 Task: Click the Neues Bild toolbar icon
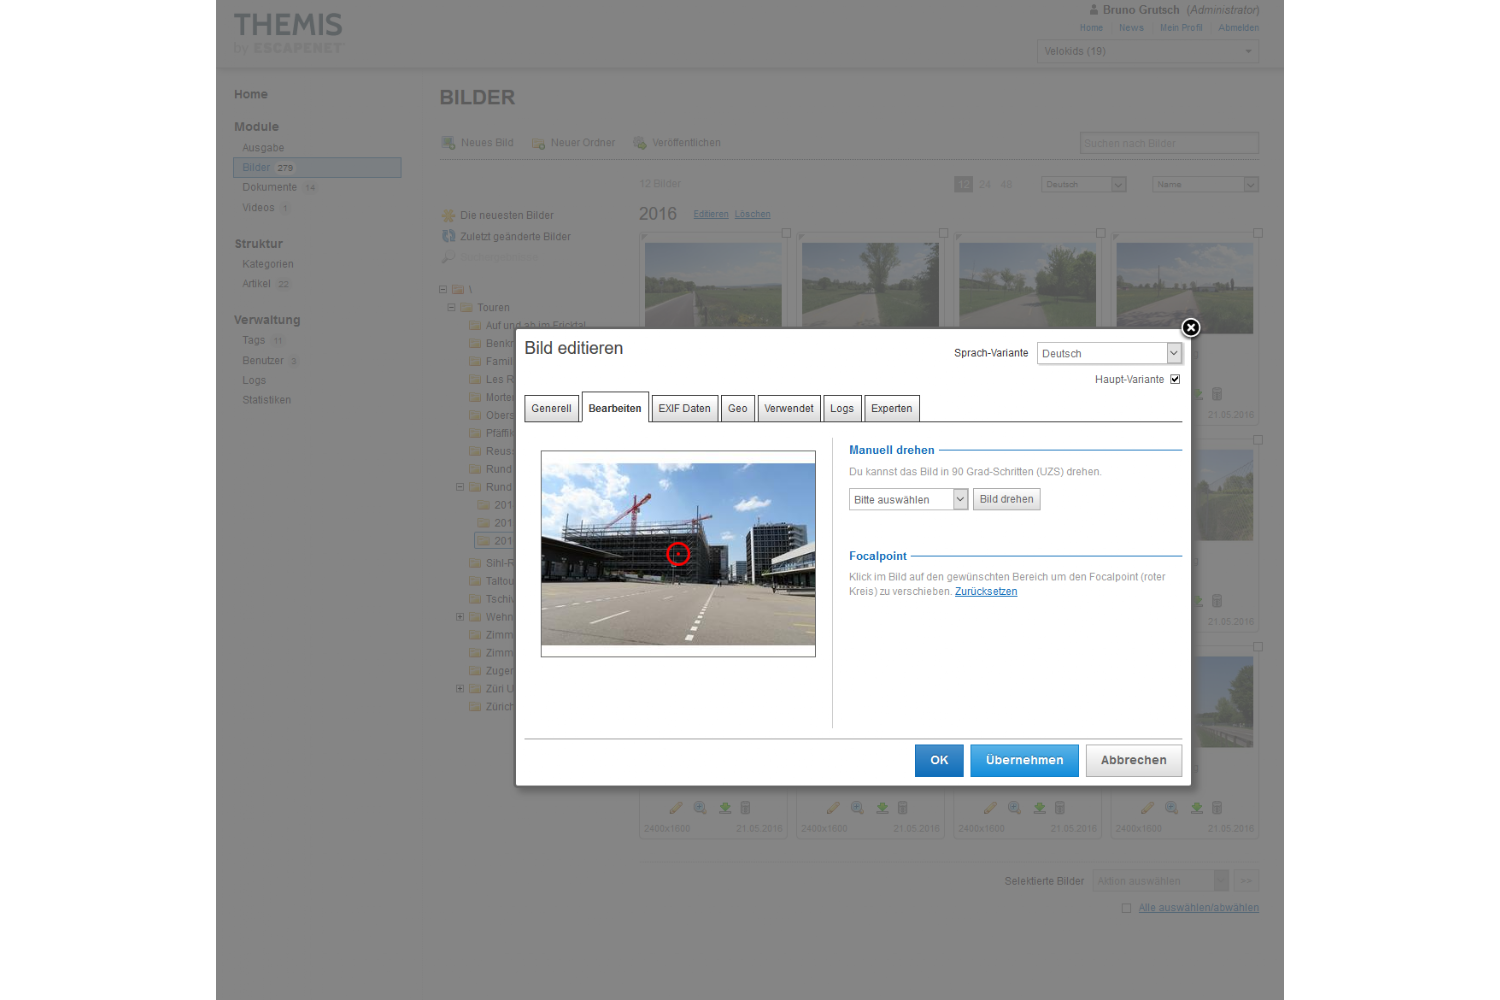449,143
